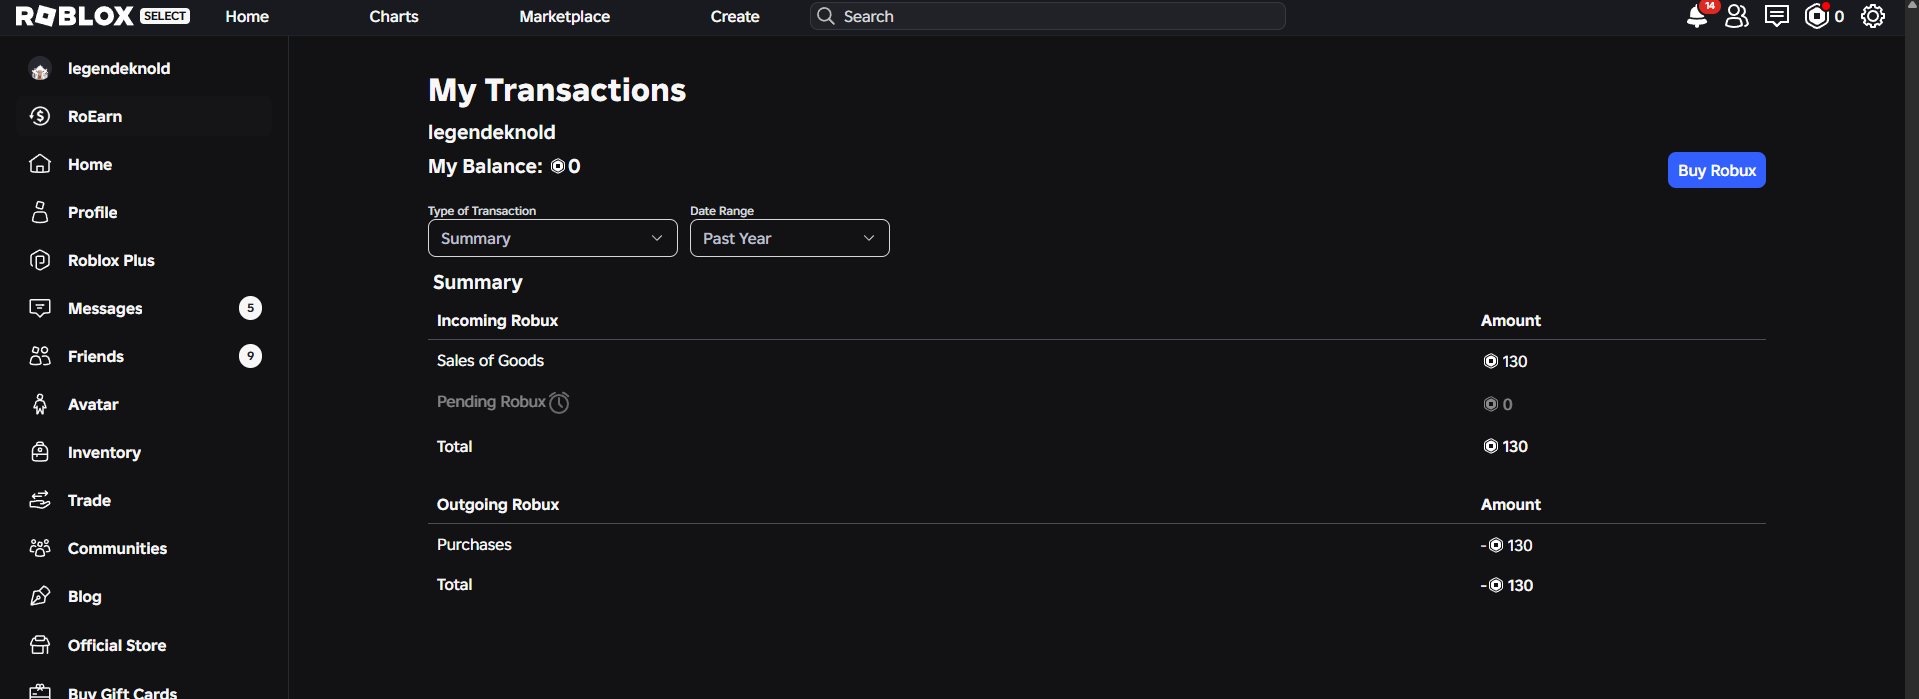
Task: Open the notifications bell icon
Action: point(1697,16)
